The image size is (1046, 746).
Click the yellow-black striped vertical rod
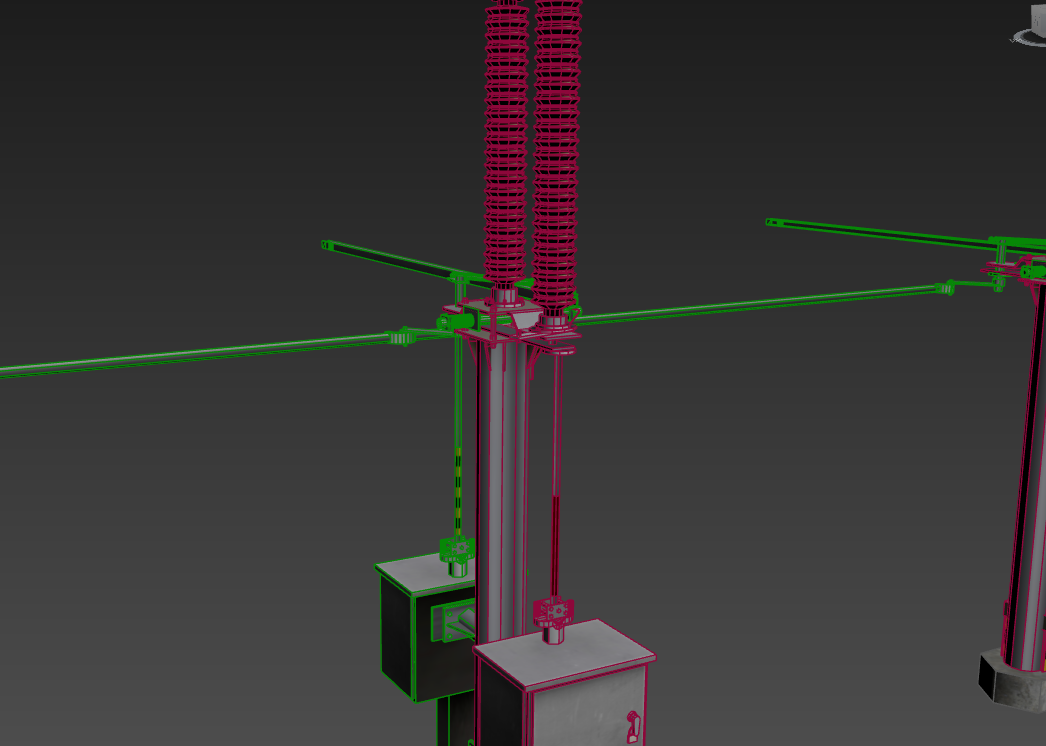point(458,490)
